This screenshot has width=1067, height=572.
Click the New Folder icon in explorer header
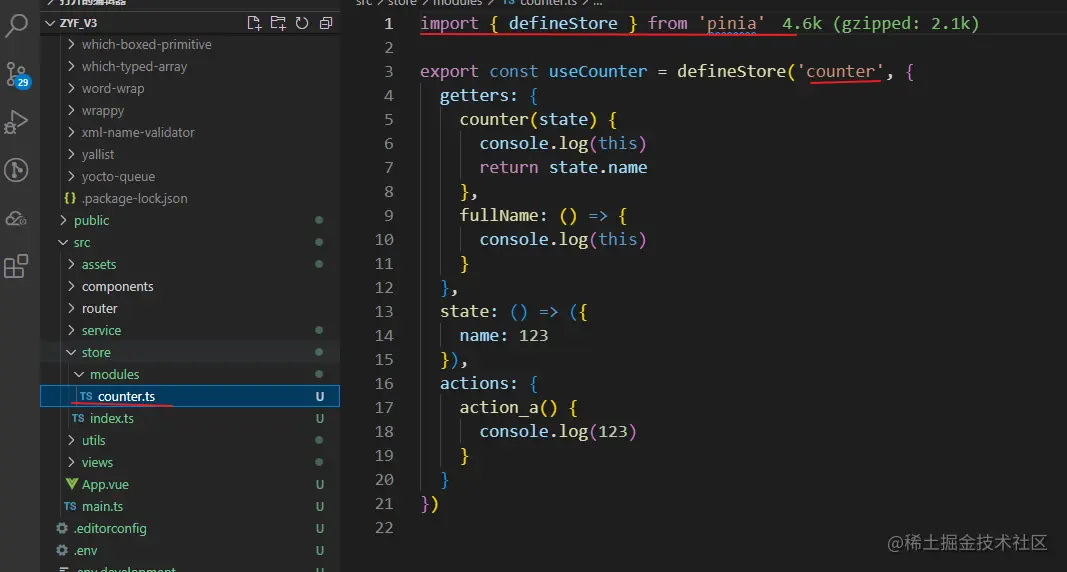click(x=278, y=23)
